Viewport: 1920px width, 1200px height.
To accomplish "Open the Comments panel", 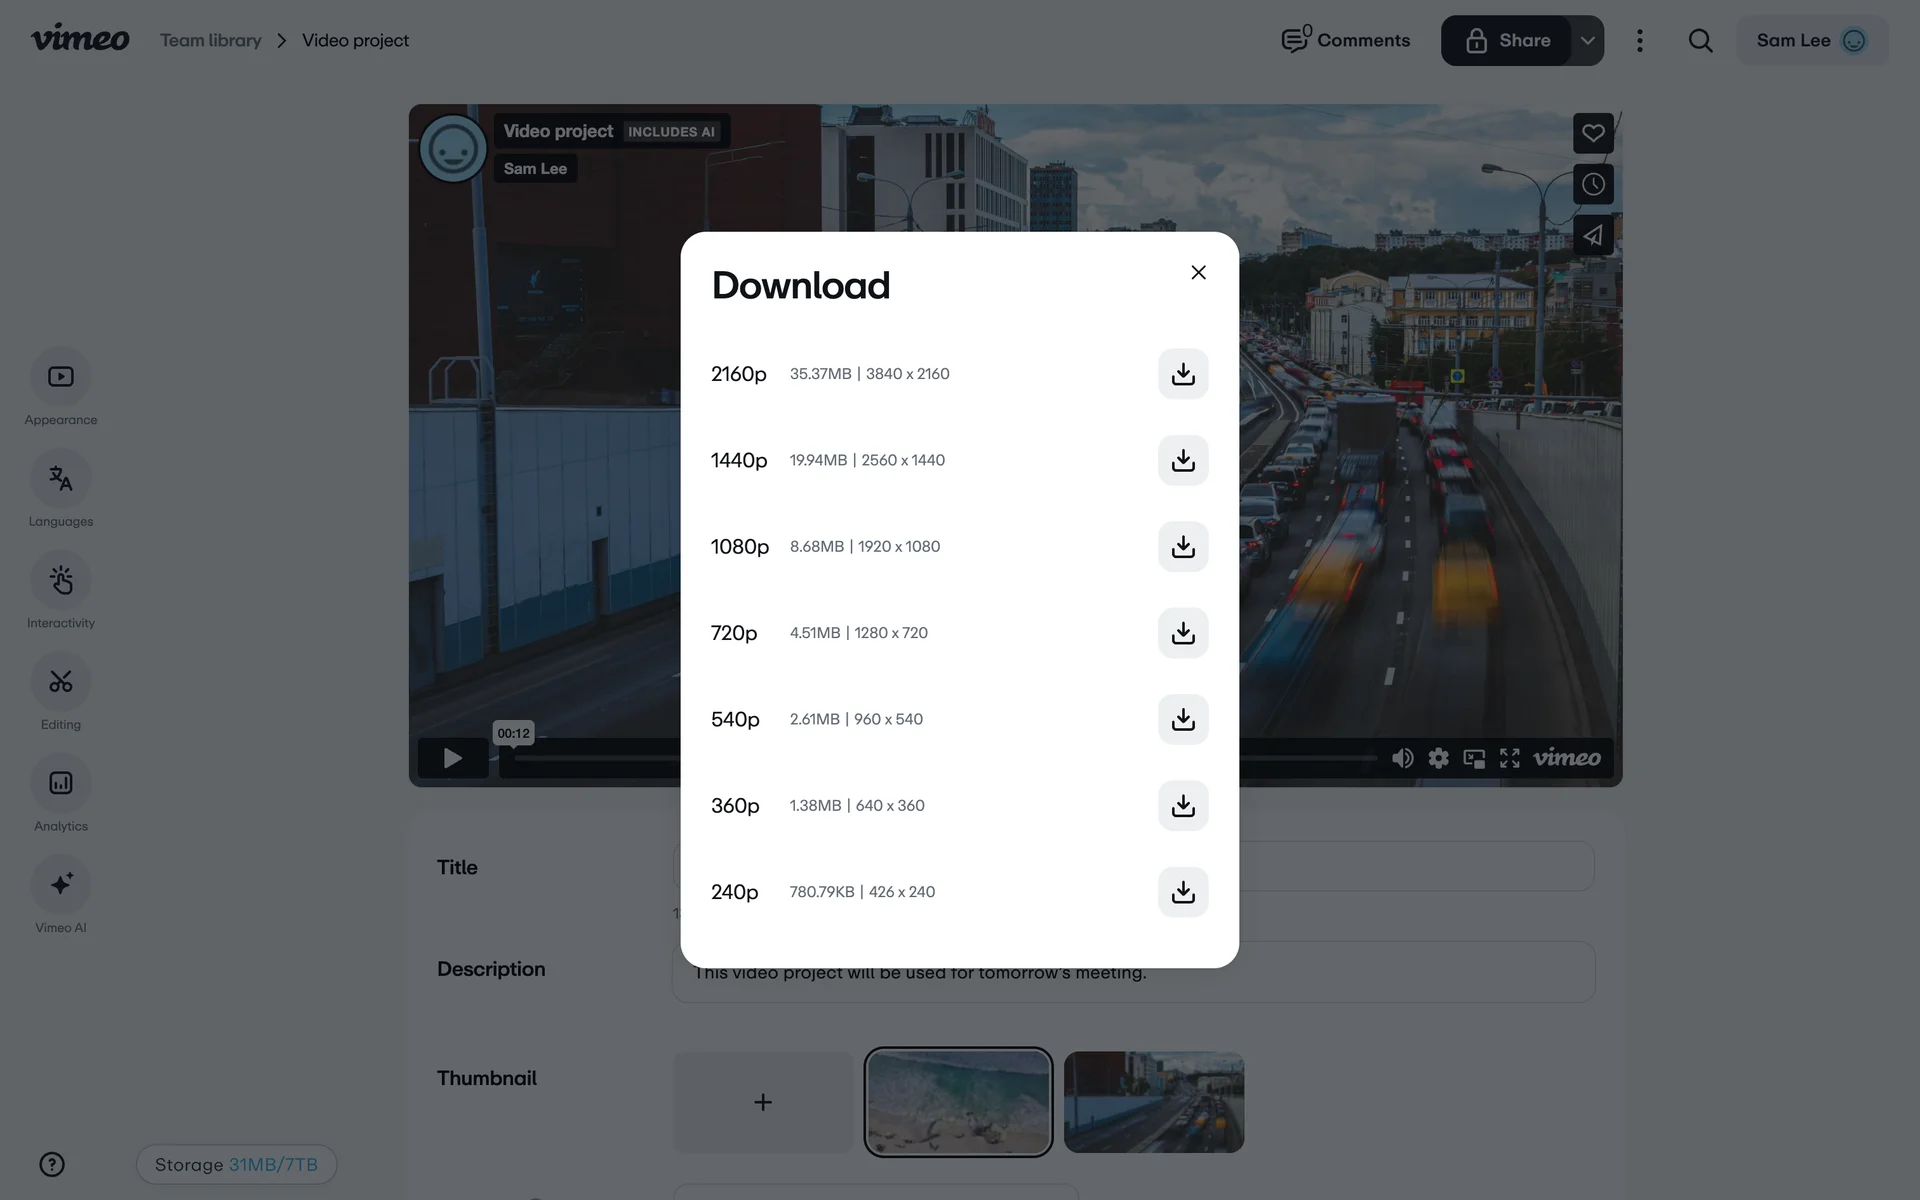I will 1346,41.
